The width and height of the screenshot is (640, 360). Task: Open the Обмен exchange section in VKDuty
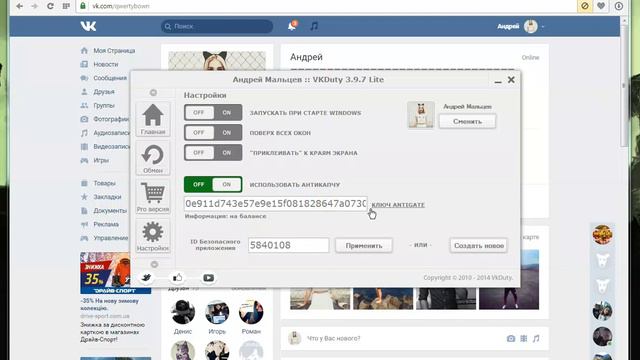click(153, 158)
